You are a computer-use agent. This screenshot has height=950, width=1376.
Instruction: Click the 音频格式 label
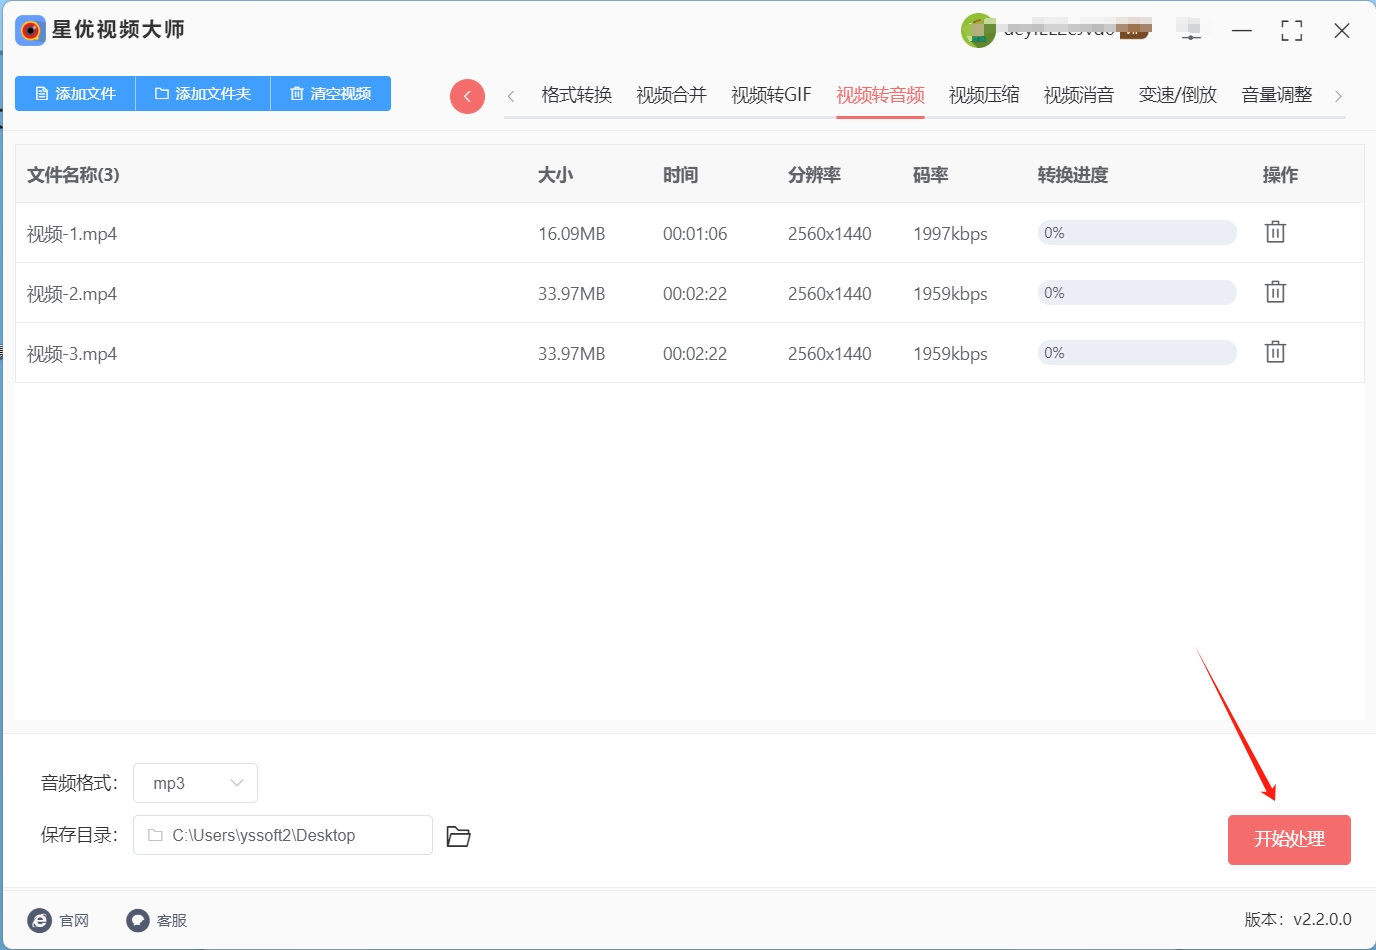pos(80,783)
